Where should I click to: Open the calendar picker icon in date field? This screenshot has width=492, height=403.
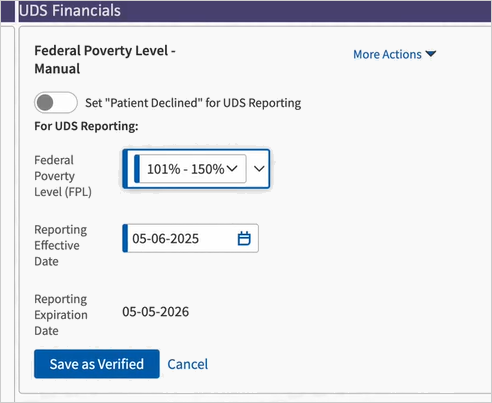click(x=244, y=239)
